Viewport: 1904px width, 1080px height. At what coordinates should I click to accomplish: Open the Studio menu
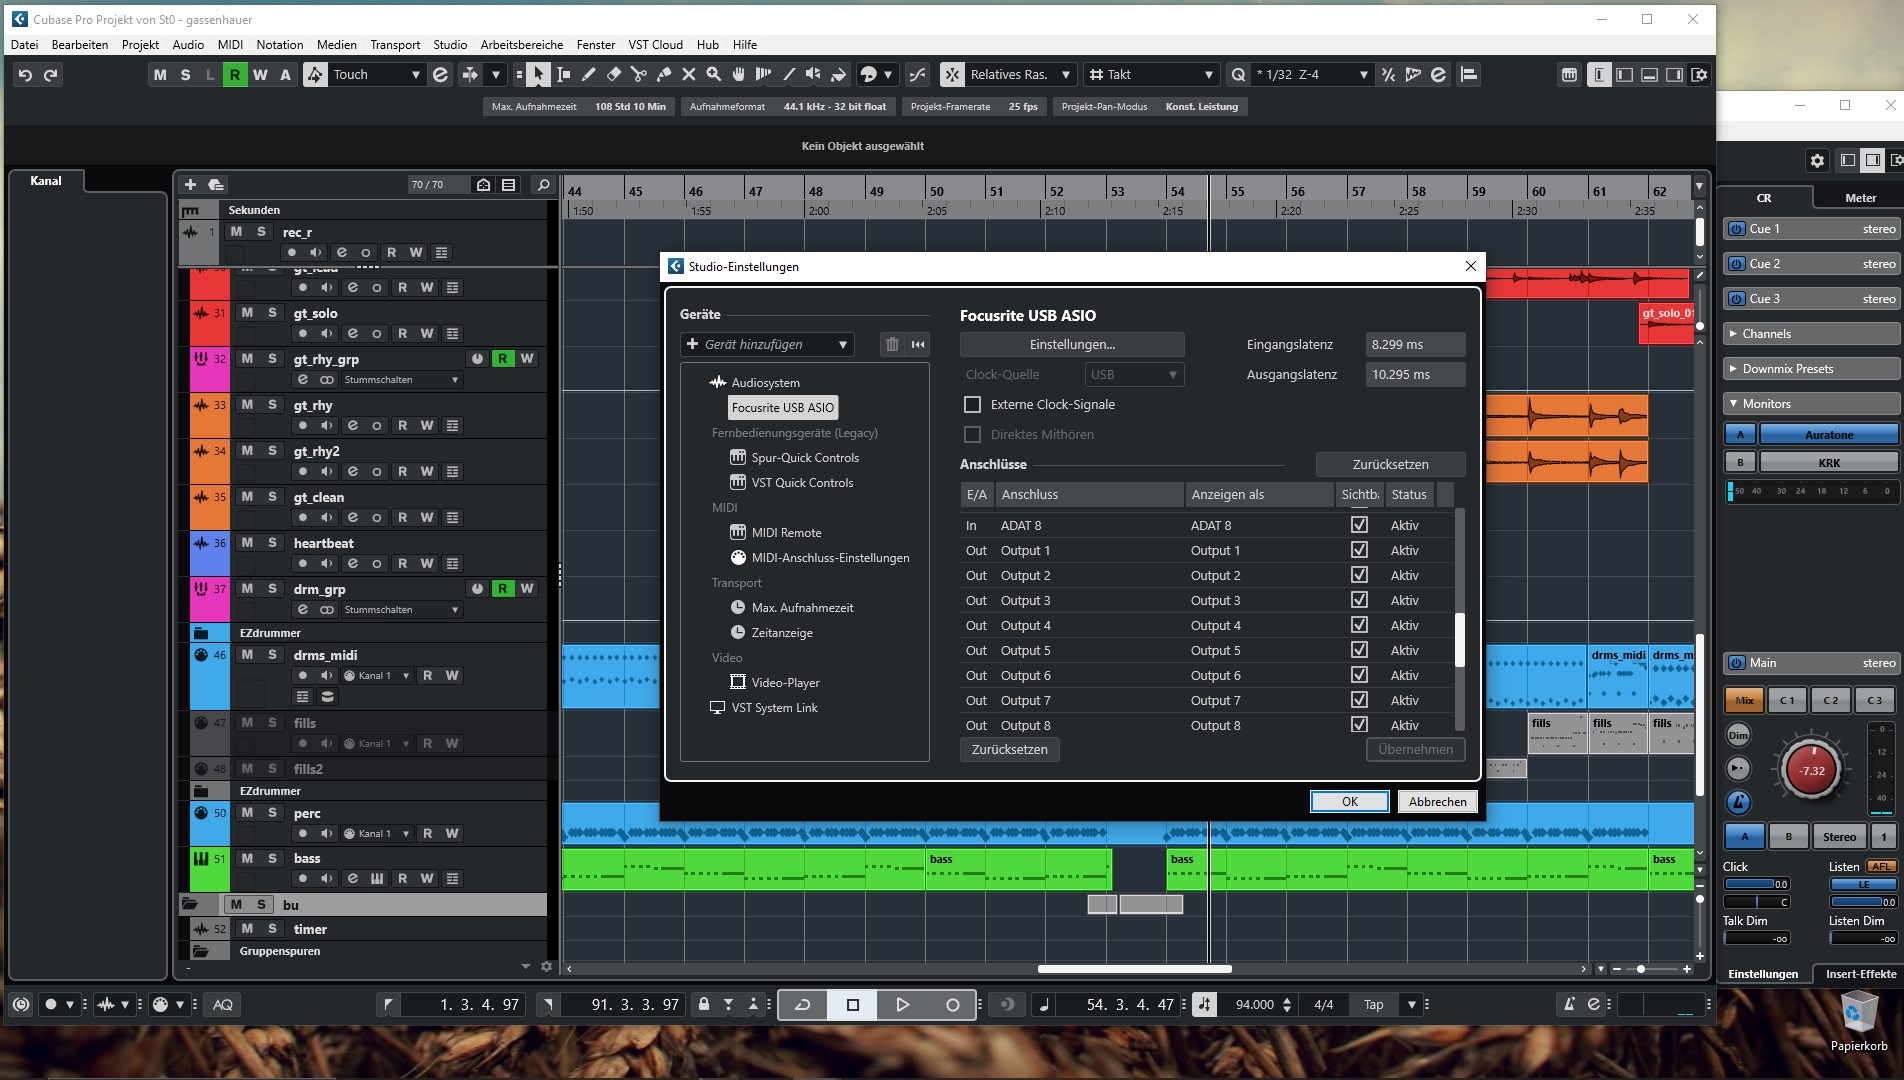(x=450, y=45)
